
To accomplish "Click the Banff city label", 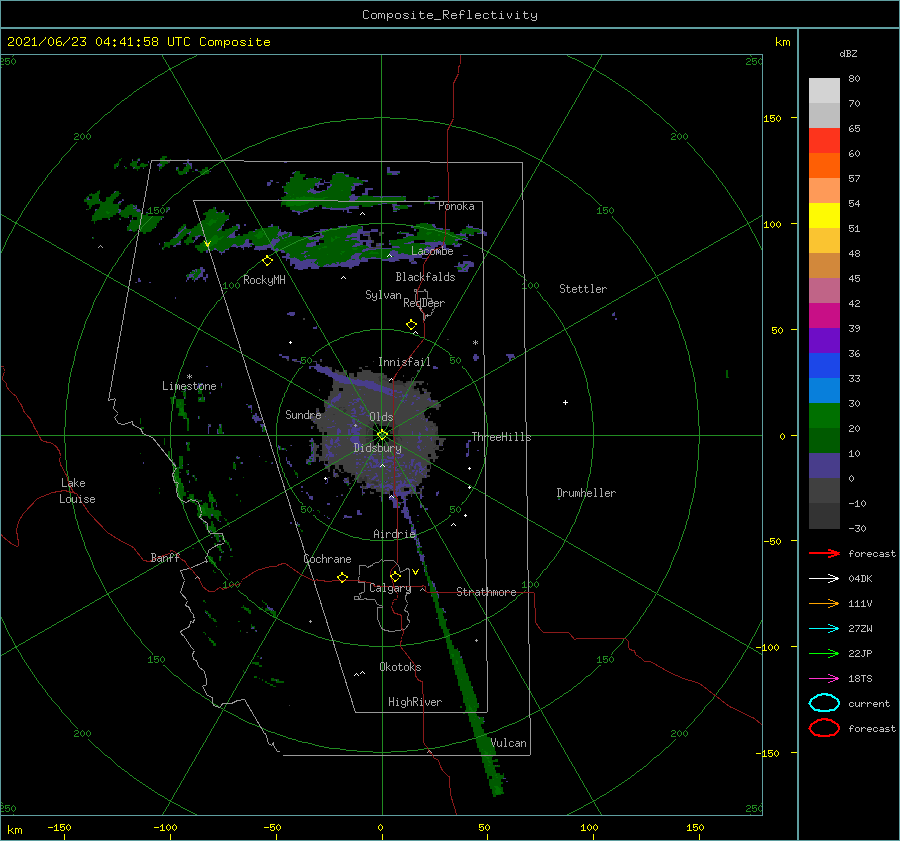I will pyautogui.click(x=165, y=557).
